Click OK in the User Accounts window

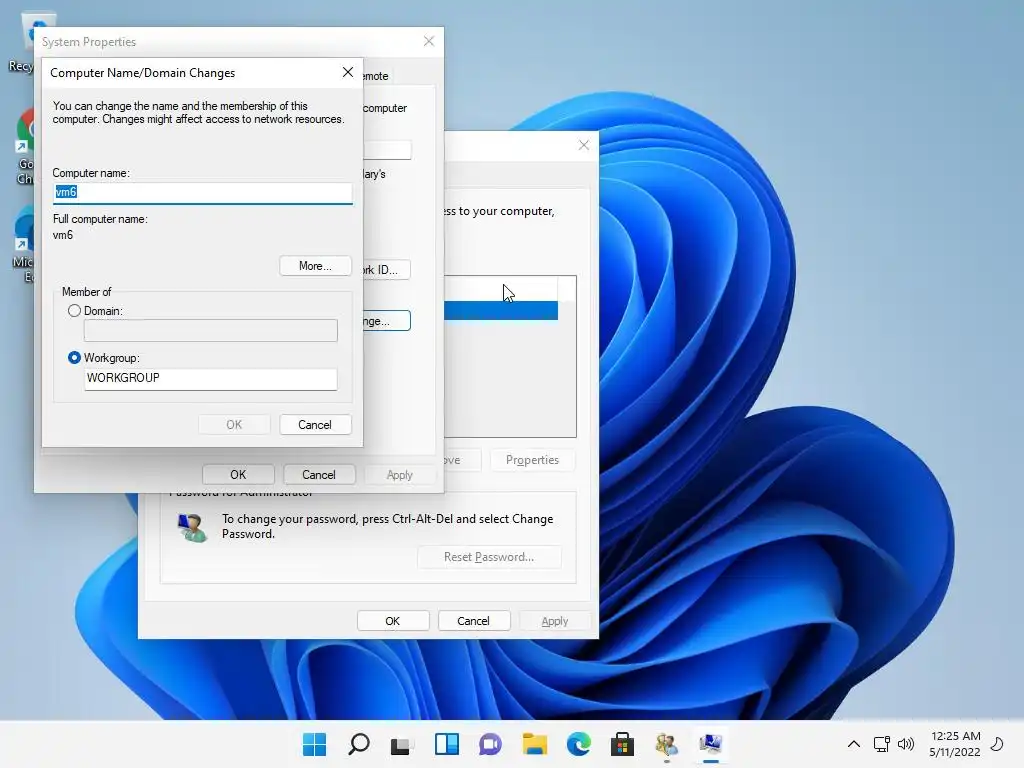[392, 621]
